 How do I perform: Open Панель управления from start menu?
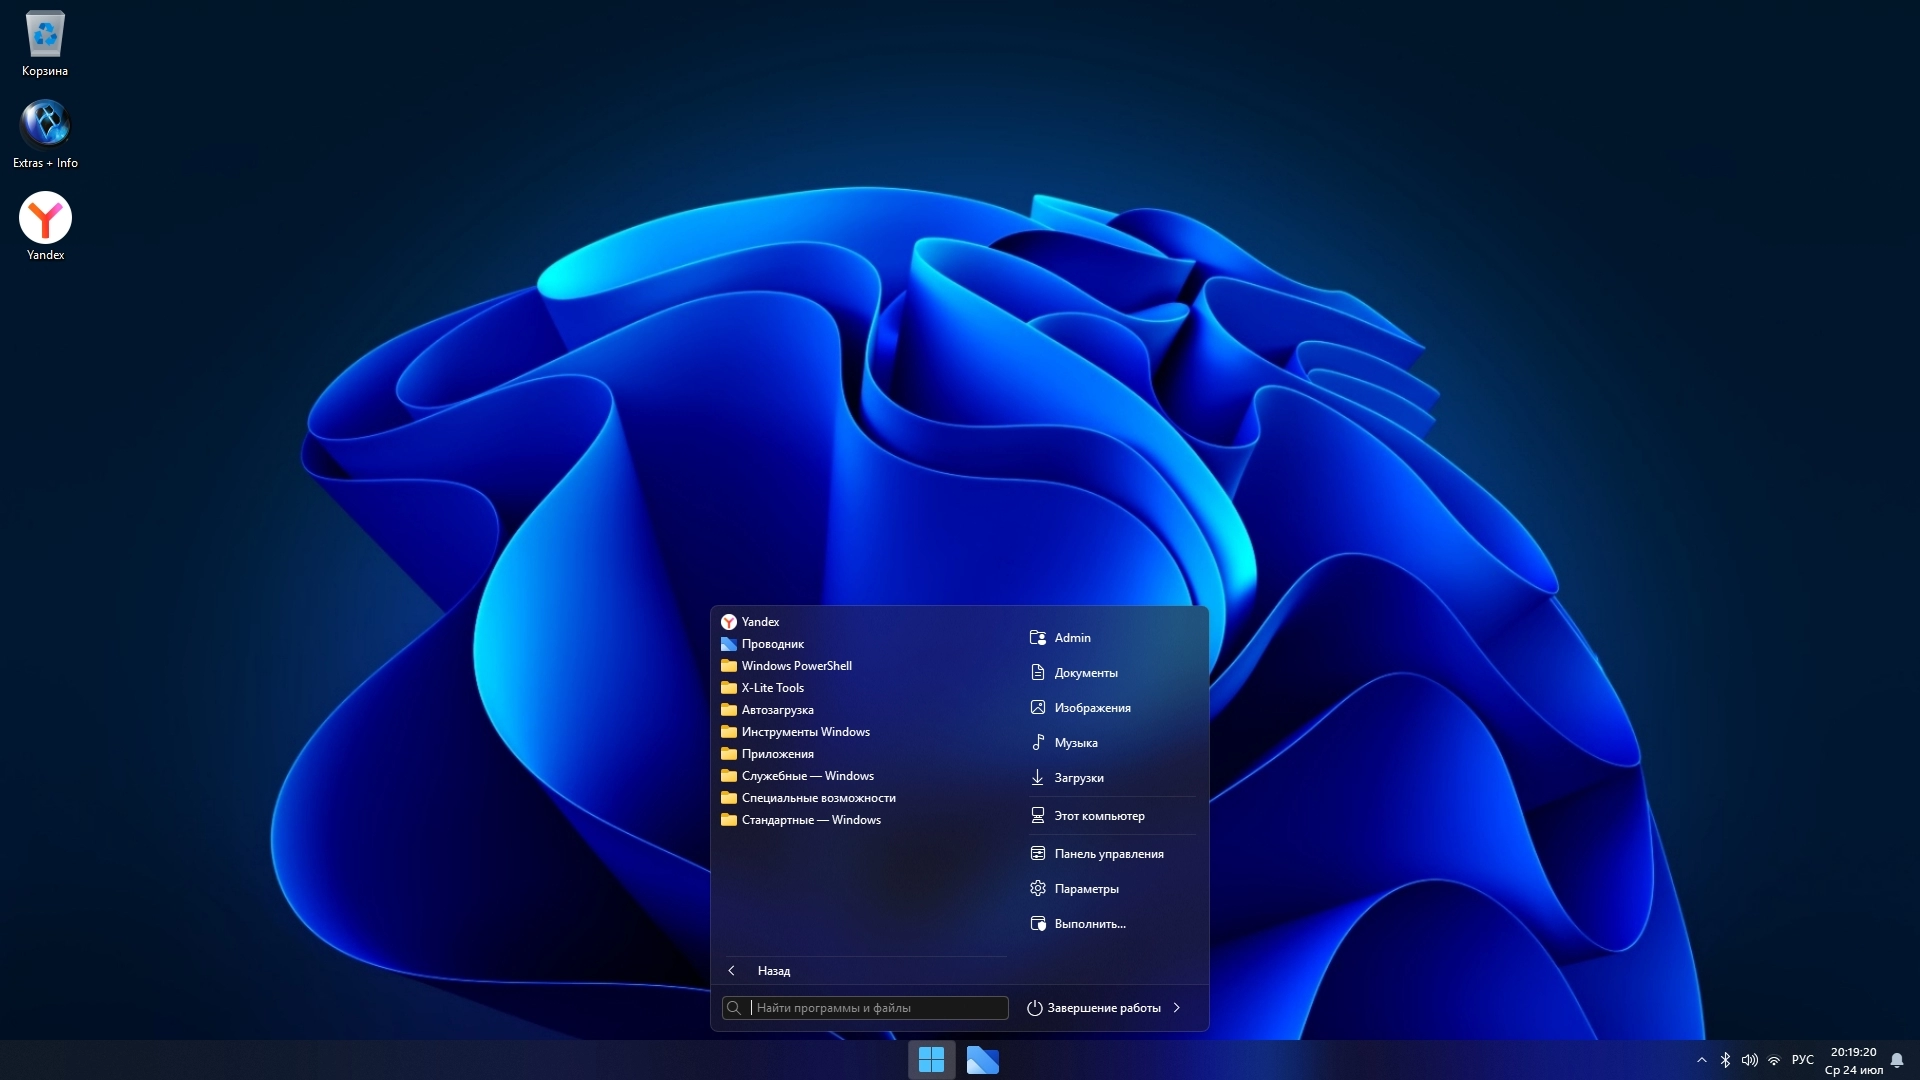pyautogui.click(x=1108, y=854)
